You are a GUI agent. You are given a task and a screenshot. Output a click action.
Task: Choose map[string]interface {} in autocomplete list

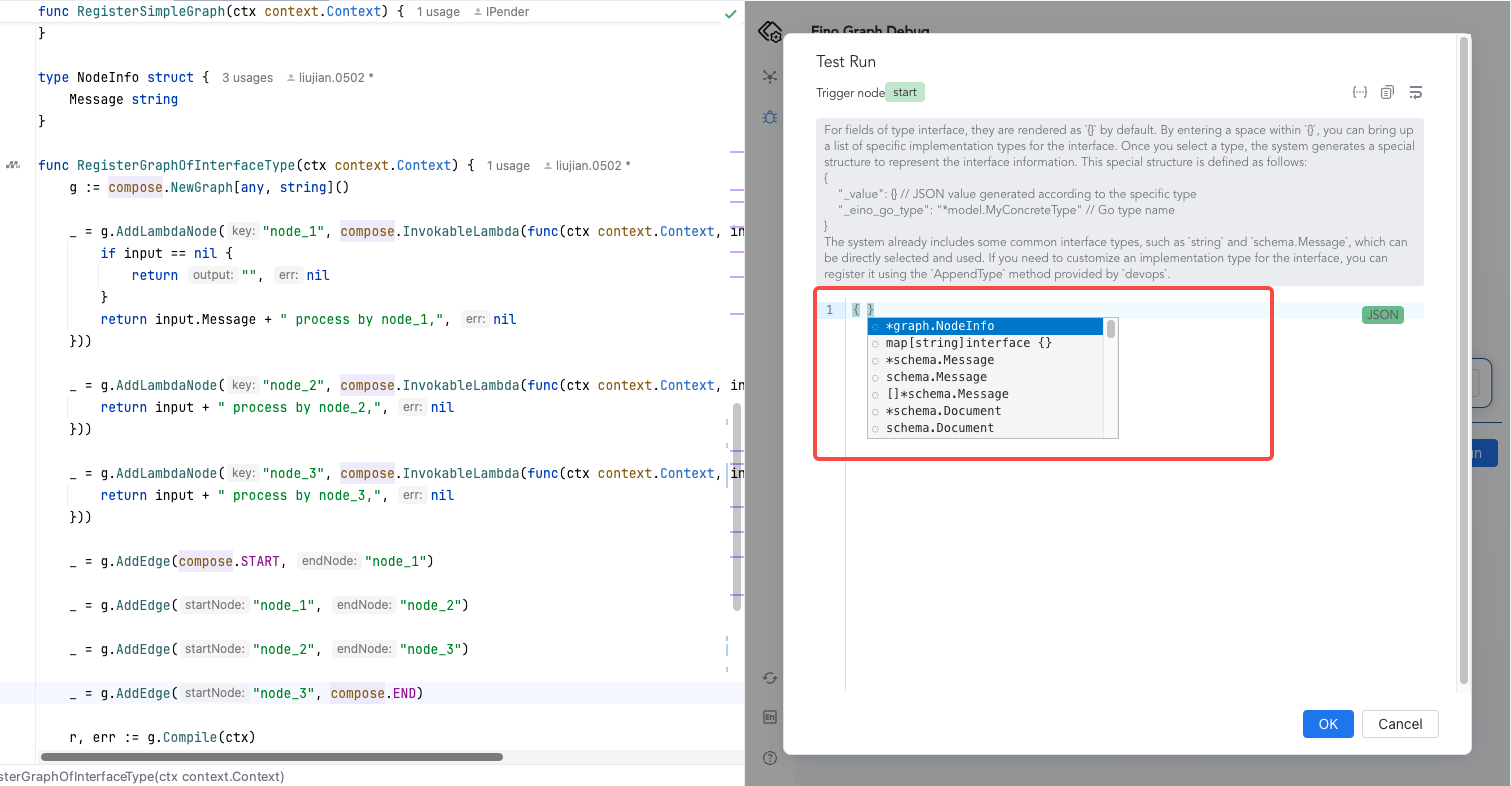(x=968, y=343)
